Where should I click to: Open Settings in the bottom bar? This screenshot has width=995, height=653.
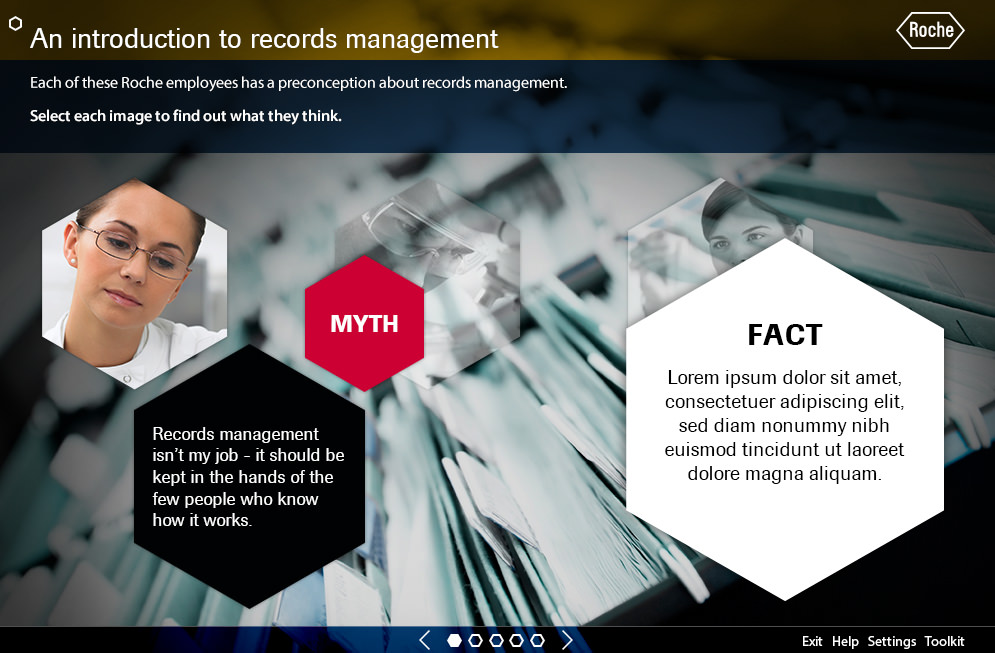tap(891, 641)
